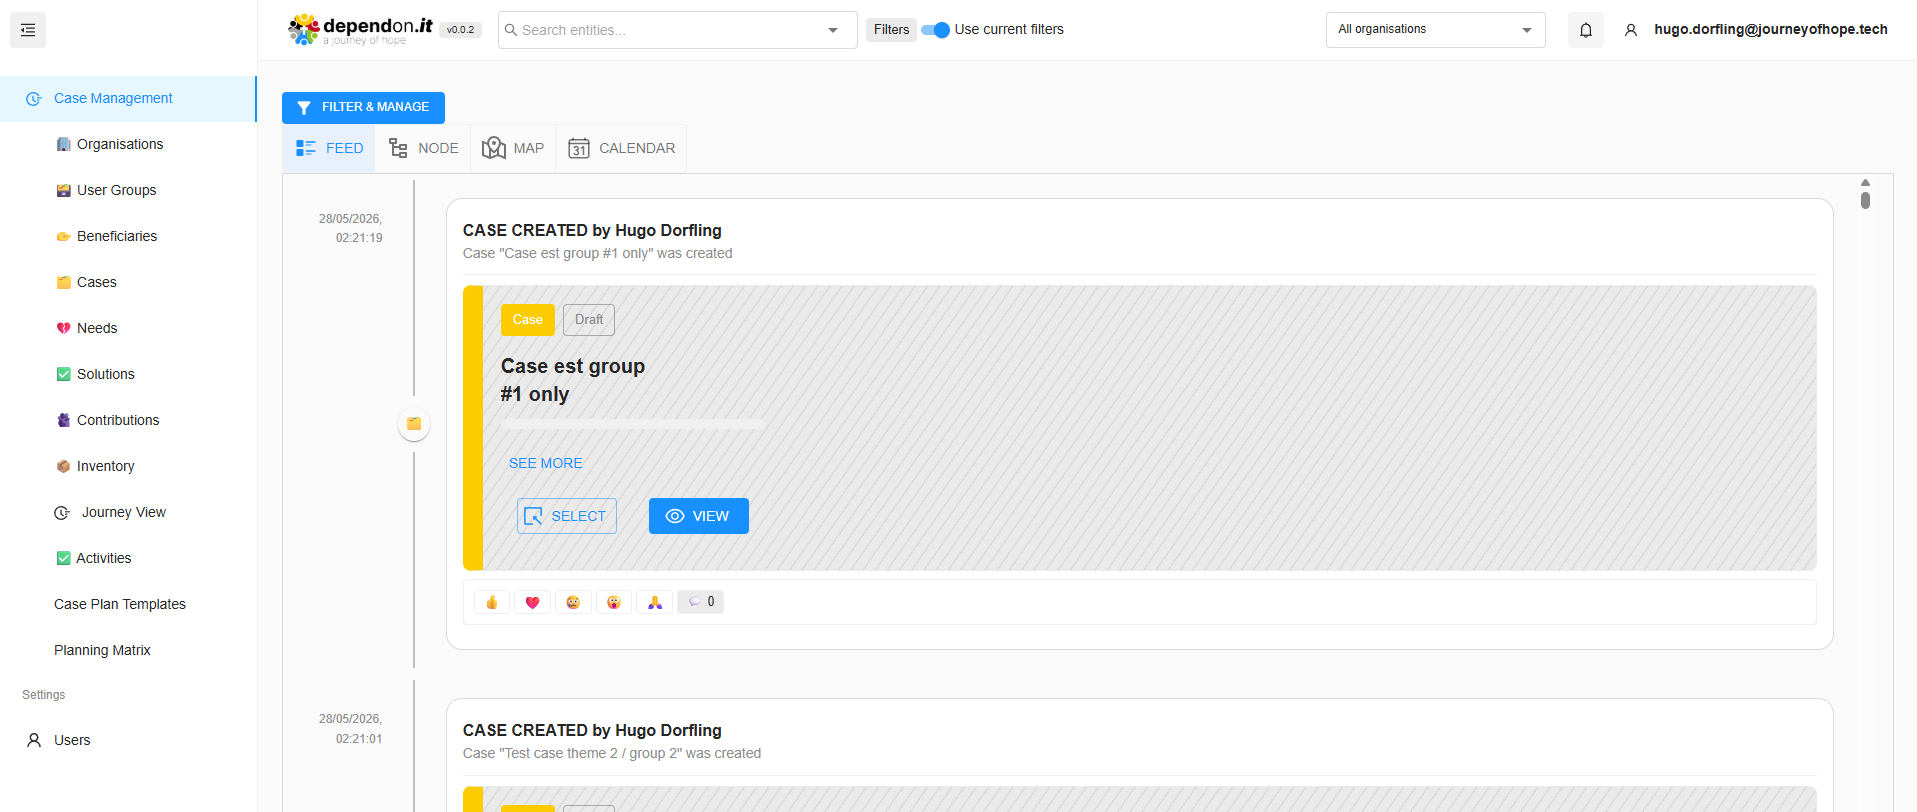Open comments bubble showing 0
Screen dimensions: 1917x812
coord(700,602)
